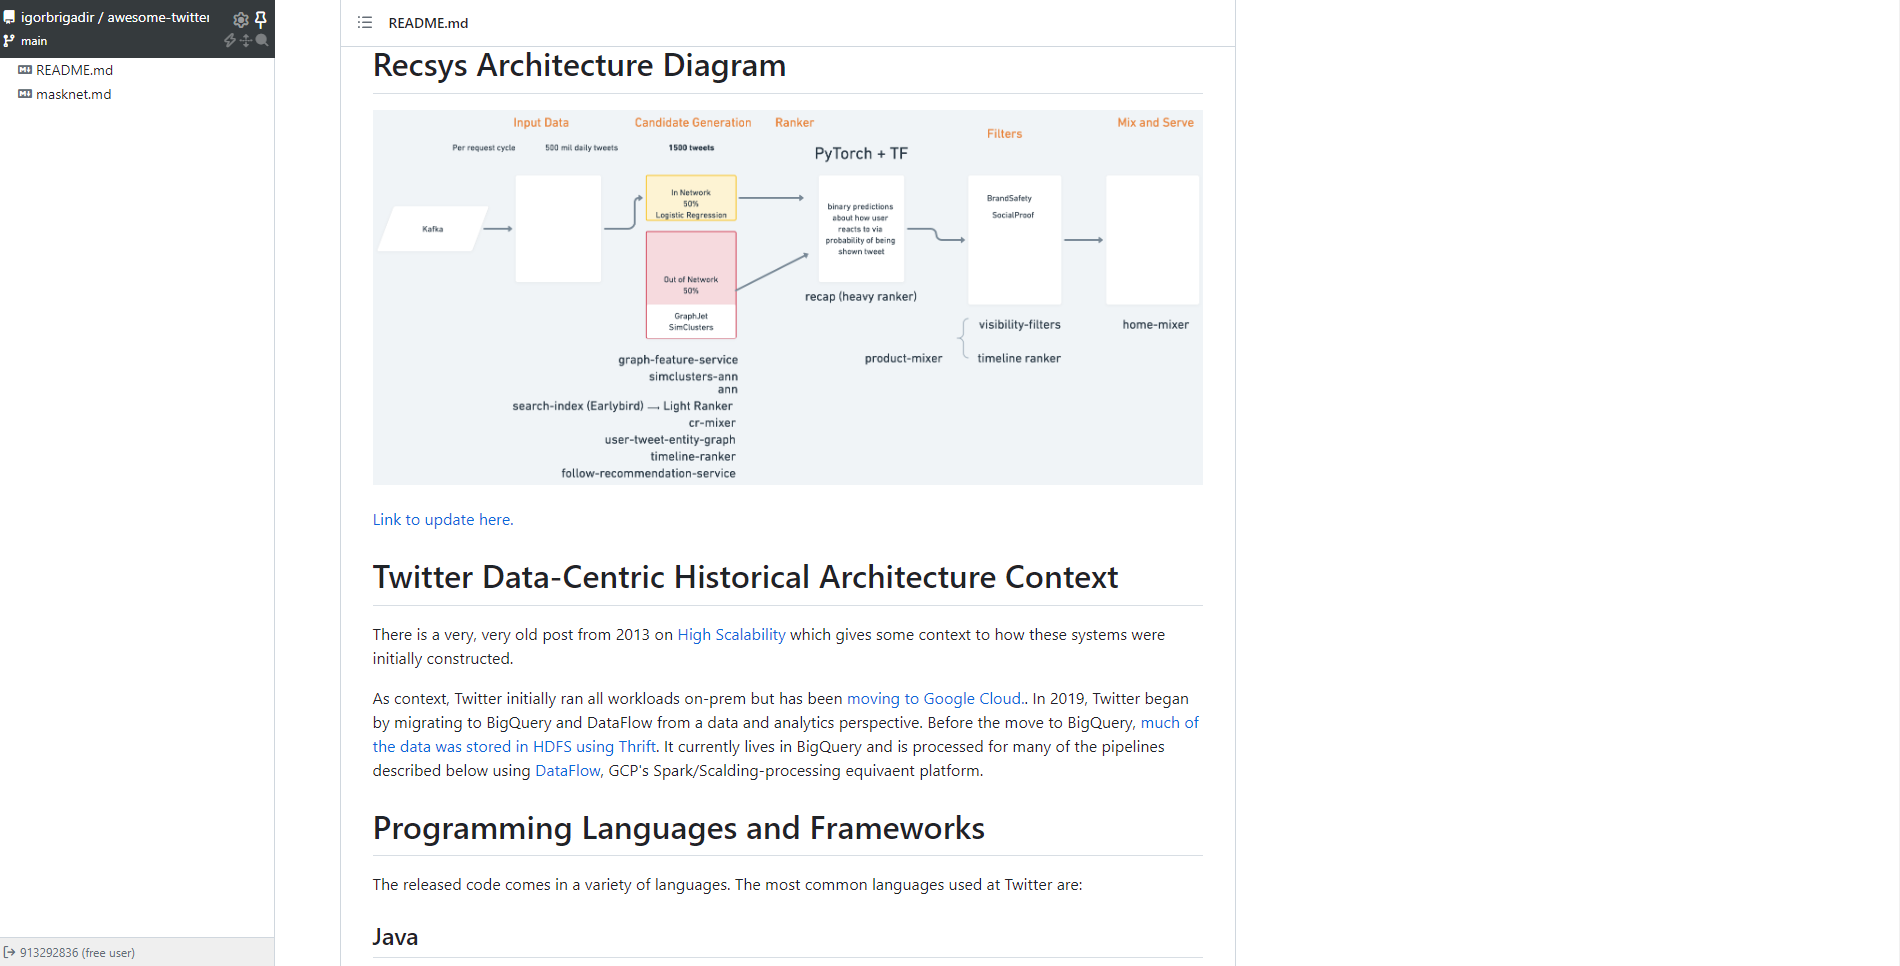Click the 'Recsys Architecture Diagram' heading
This screenshot has height=966, width=1900.
[580, 66]
